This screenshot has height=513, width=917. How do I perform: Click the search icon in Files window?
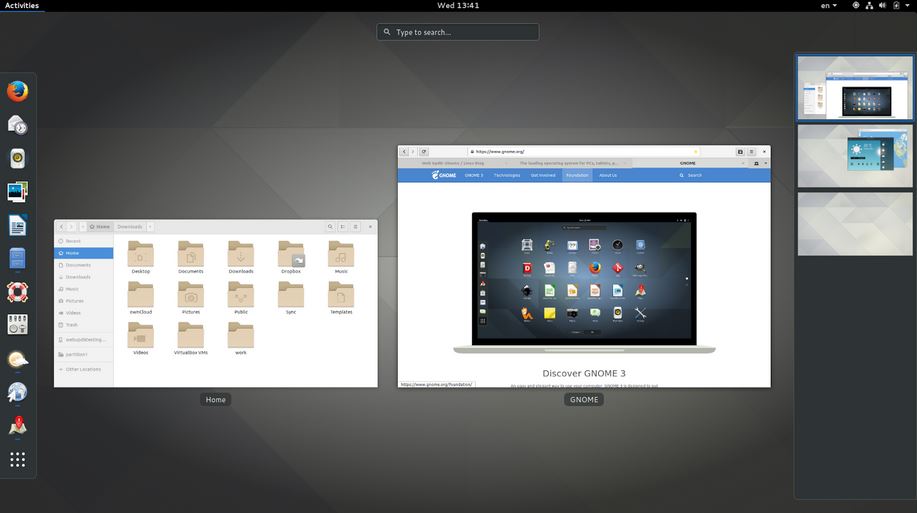click(330, 227)
